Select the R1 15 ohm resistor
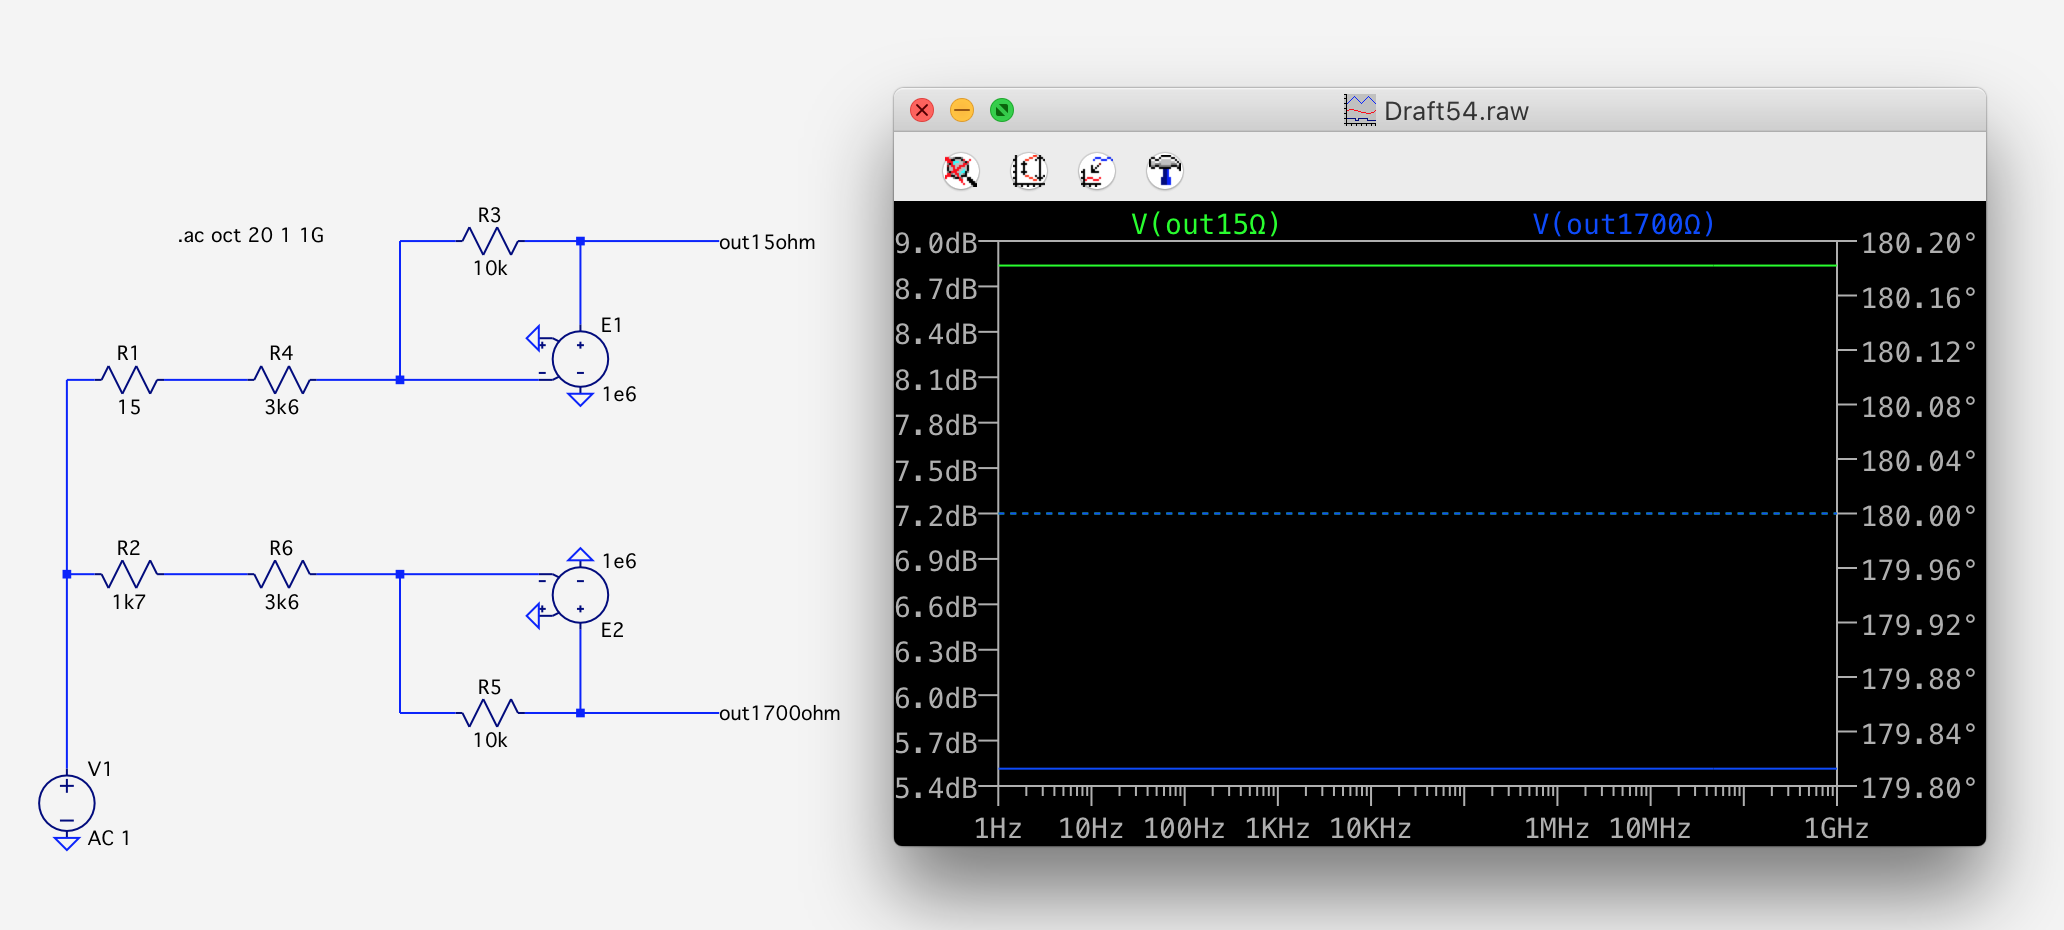2064x930 pixels. pos(129,380)
